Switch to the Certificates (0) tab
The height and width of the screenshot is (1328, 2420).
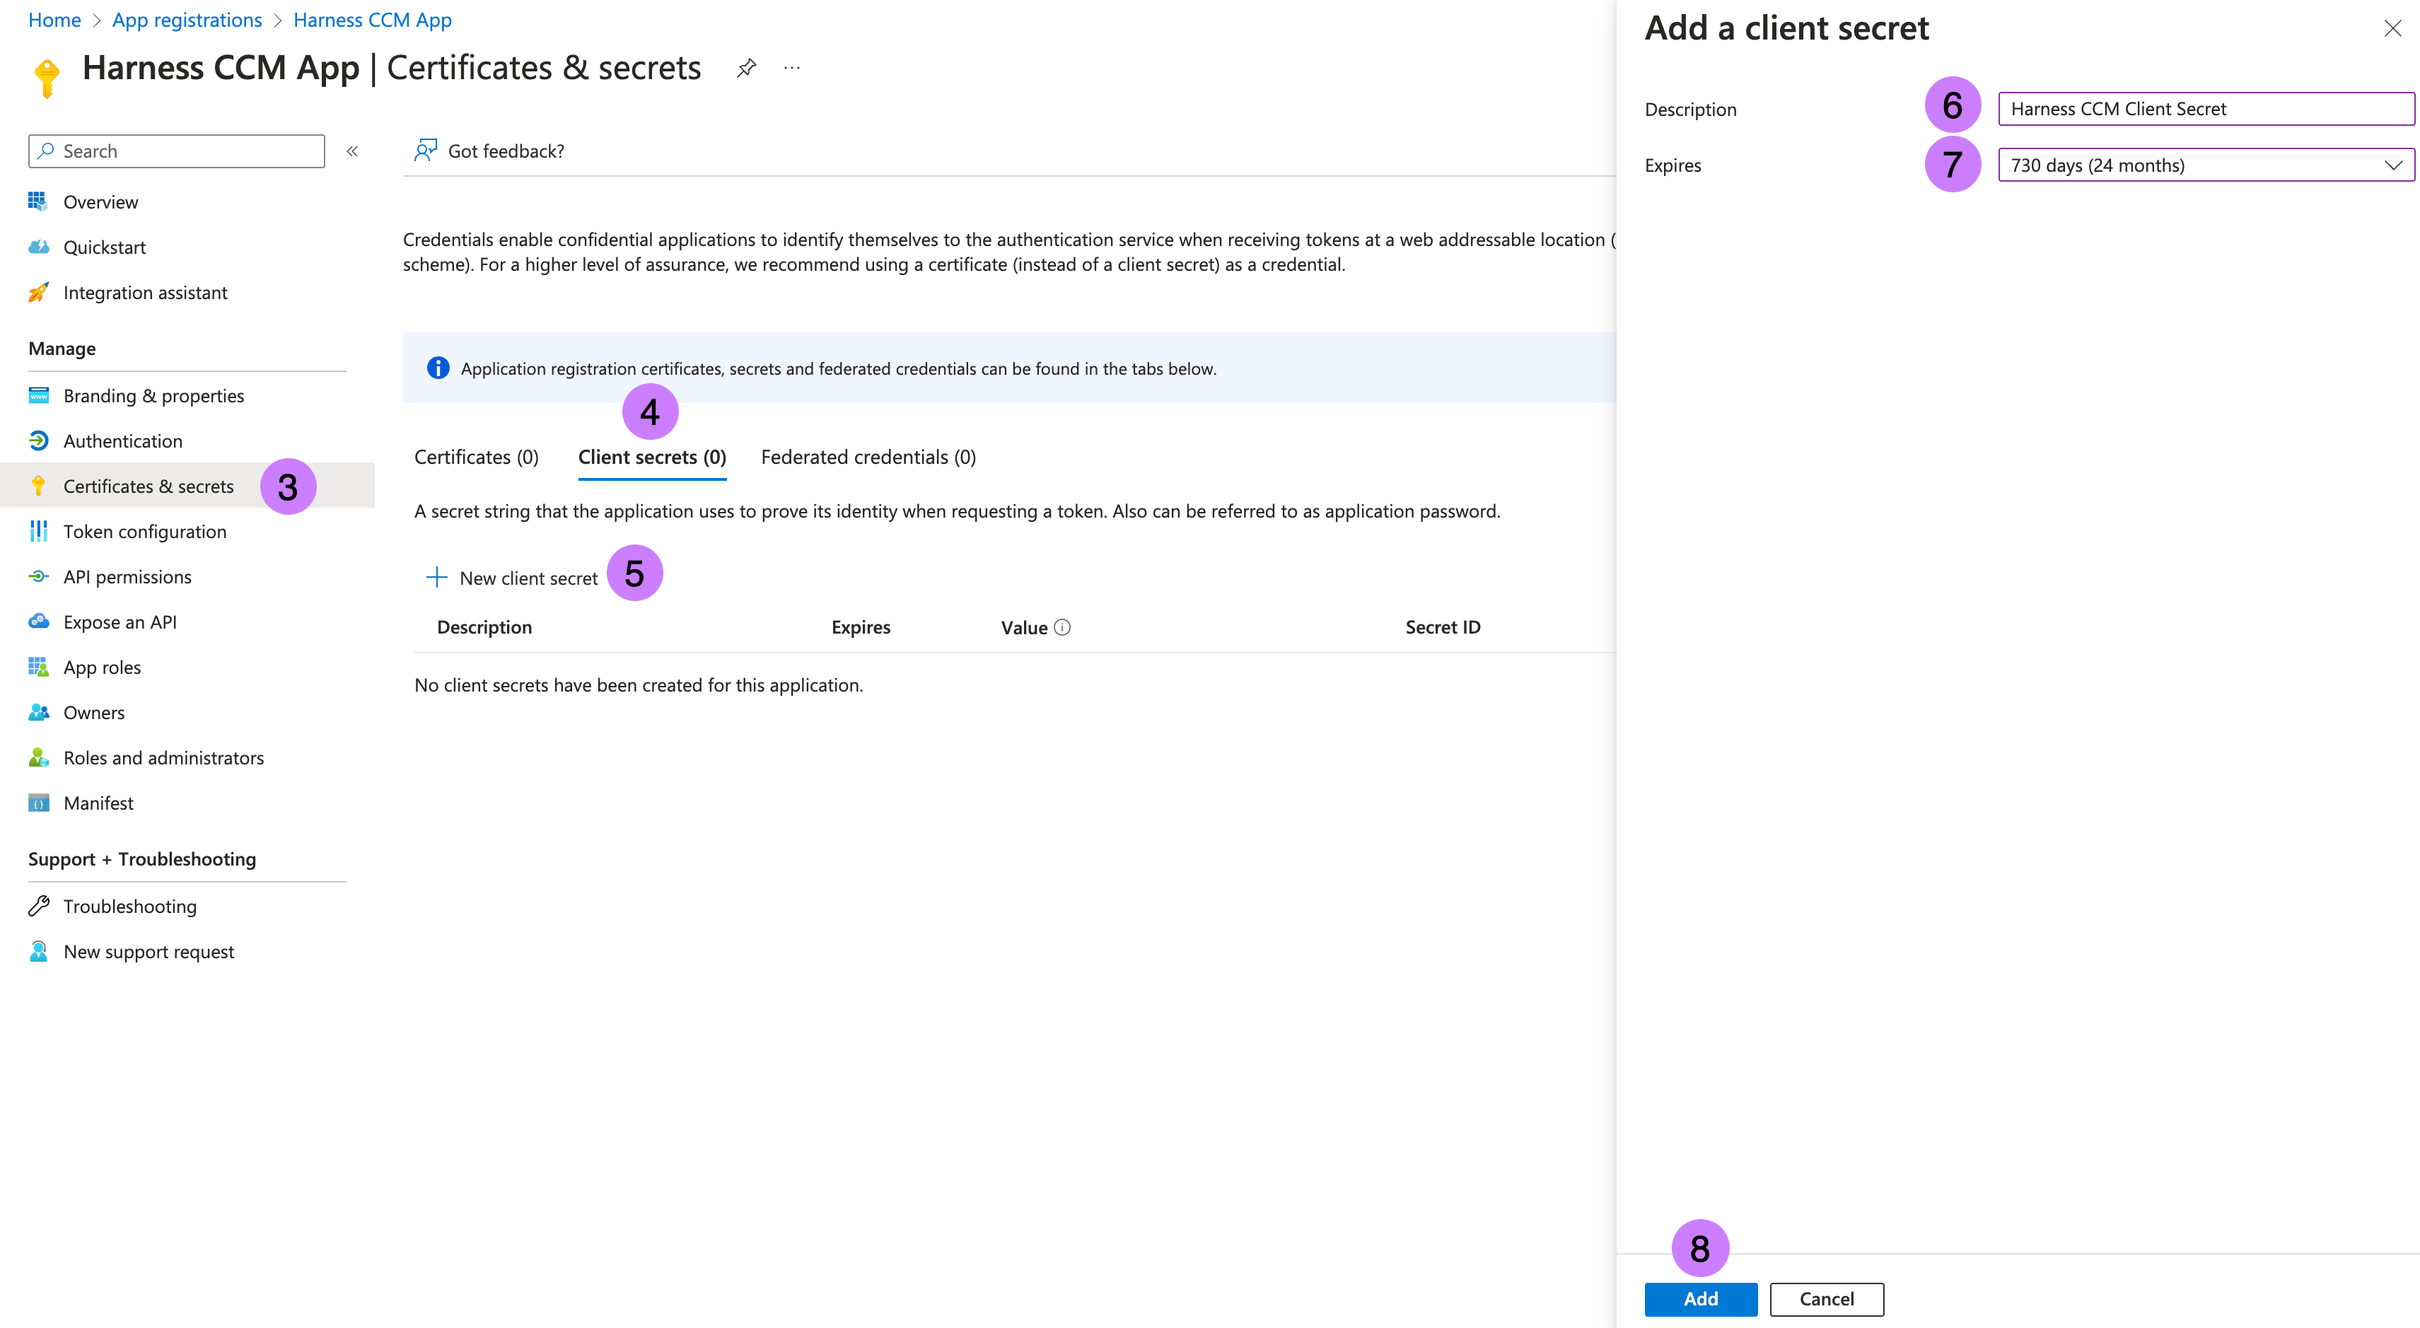coord(476,457)
